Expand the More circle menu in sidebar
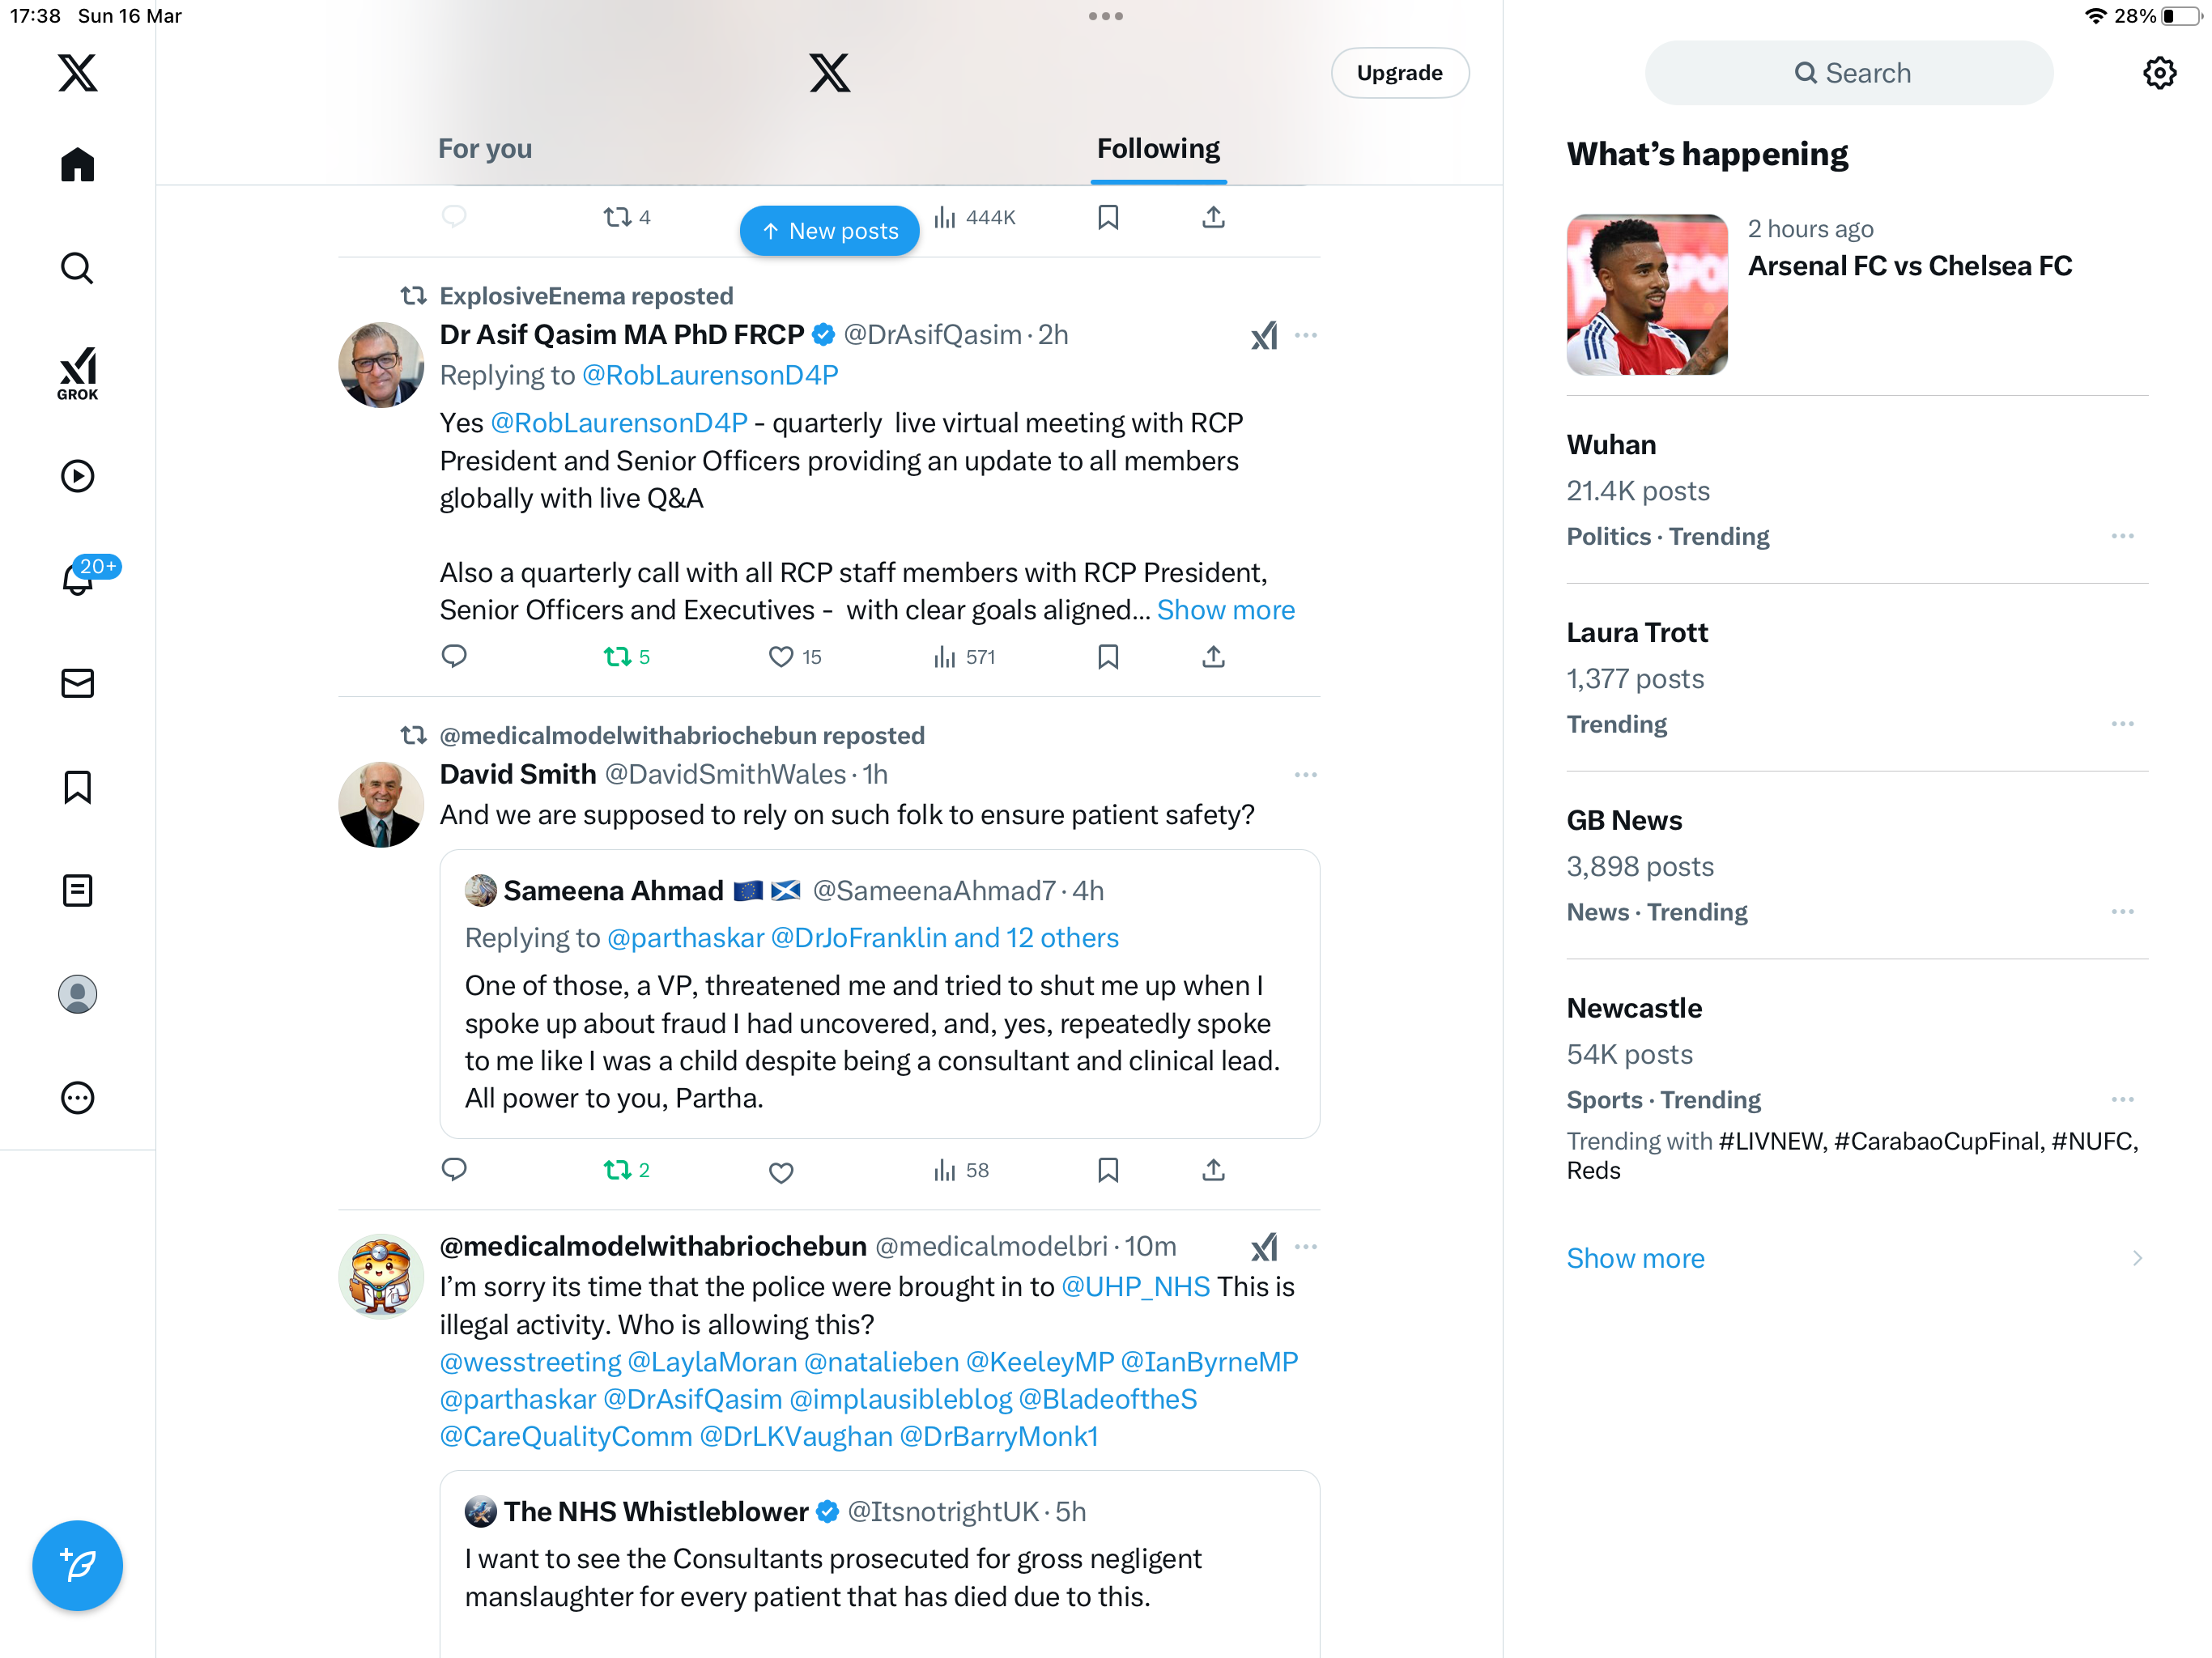The width and height of the screenshot is (2212, 1658). point(77,1098)
